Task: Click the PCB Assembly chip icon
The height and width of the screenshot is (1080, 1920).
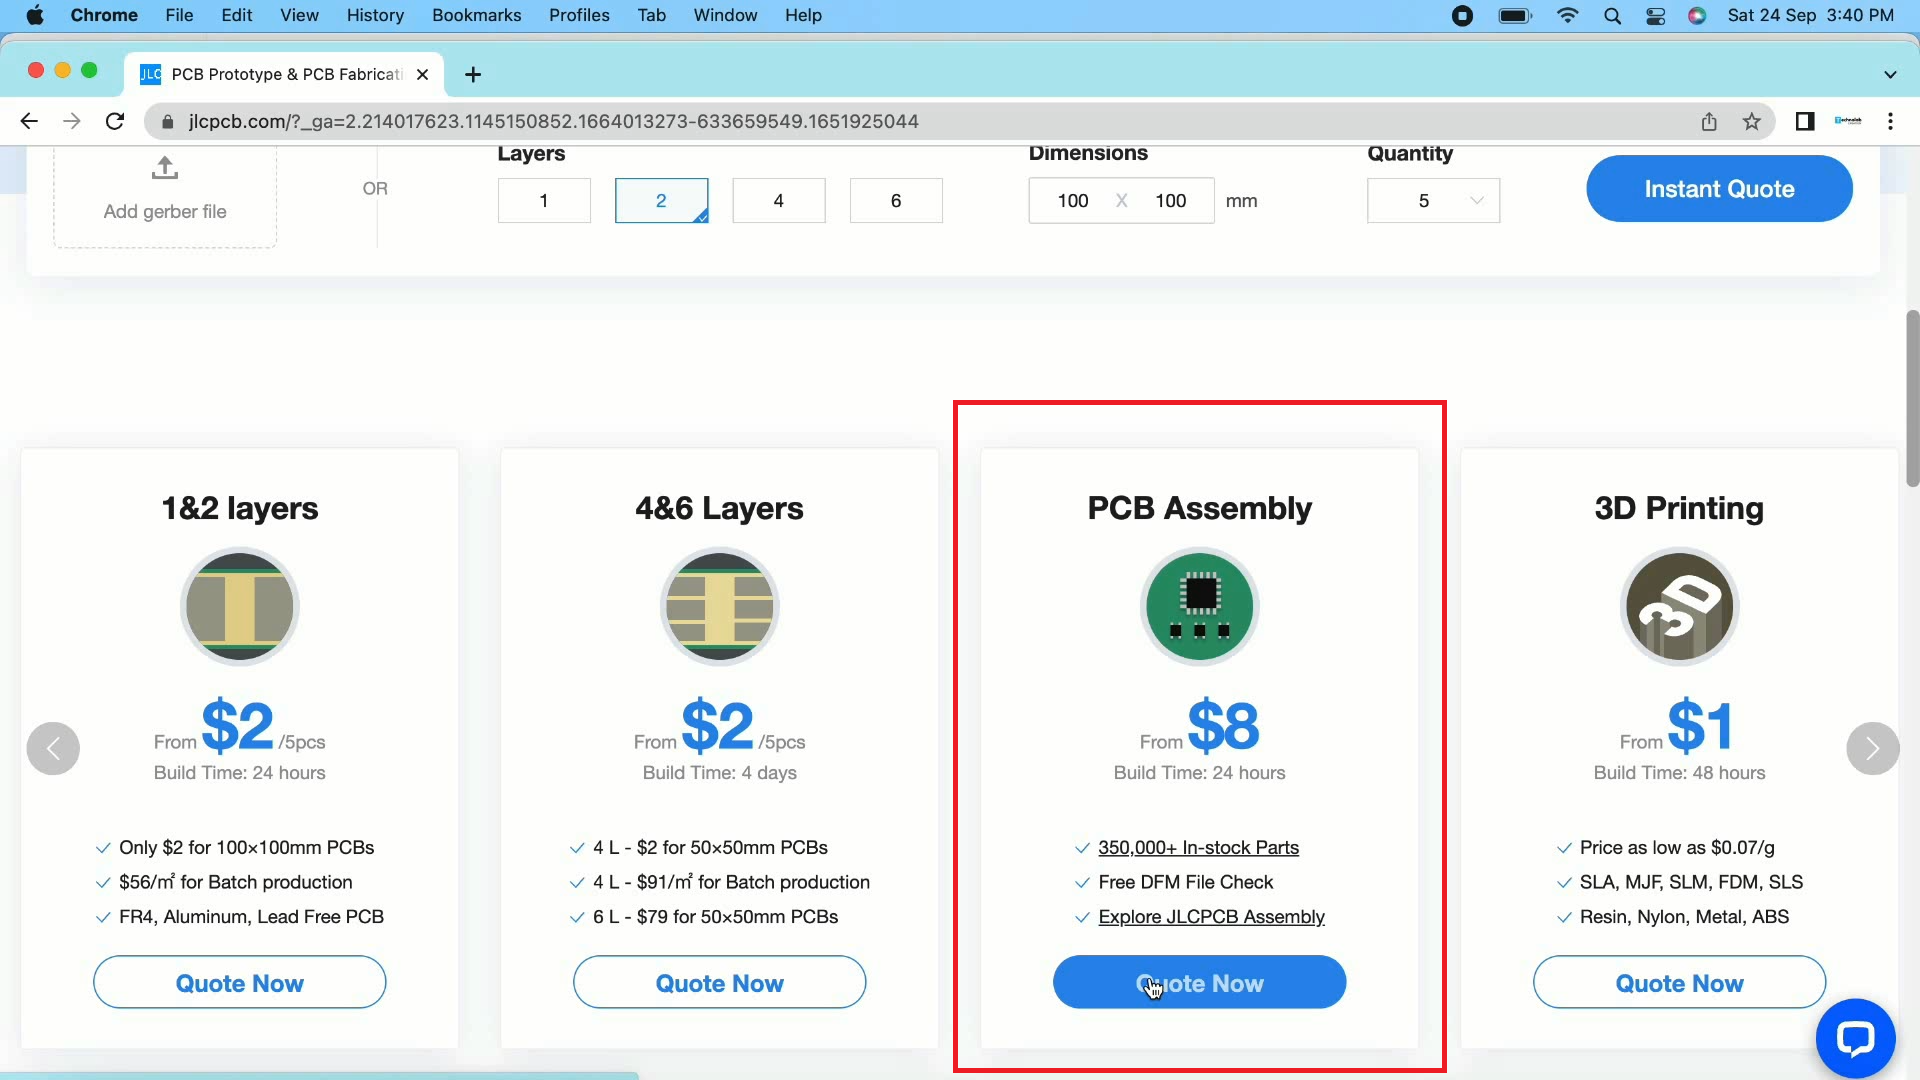Action: tap(1200, 606)
